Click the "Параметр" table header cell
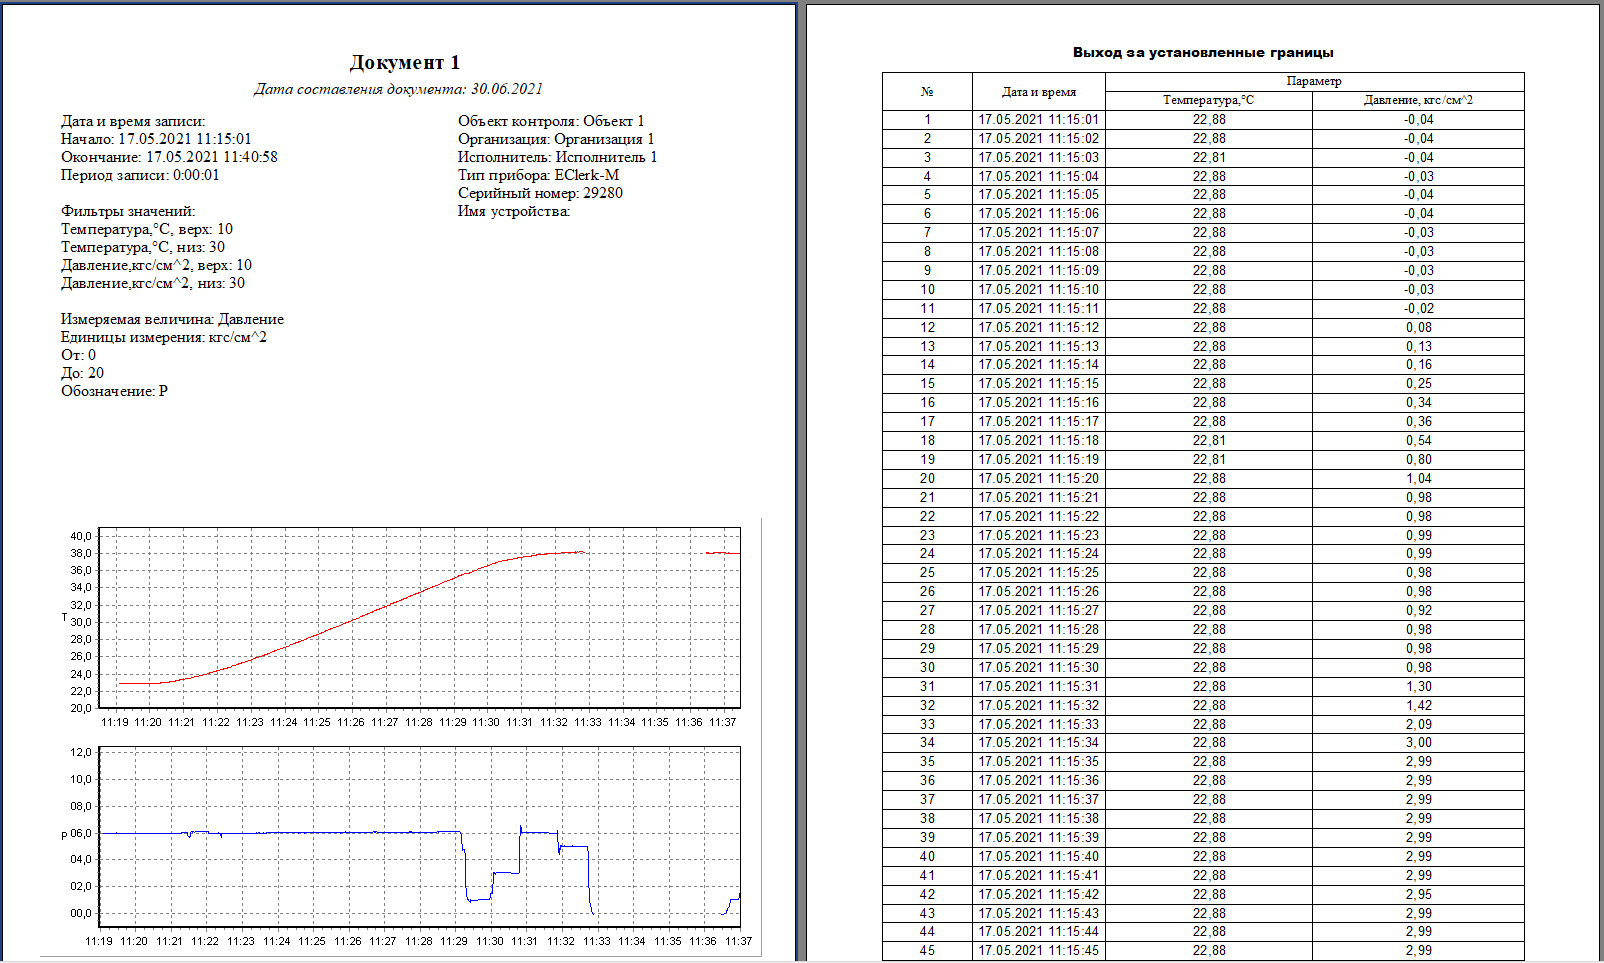The width and height of the screenshot is (1604, 963). click(1314, 81)
